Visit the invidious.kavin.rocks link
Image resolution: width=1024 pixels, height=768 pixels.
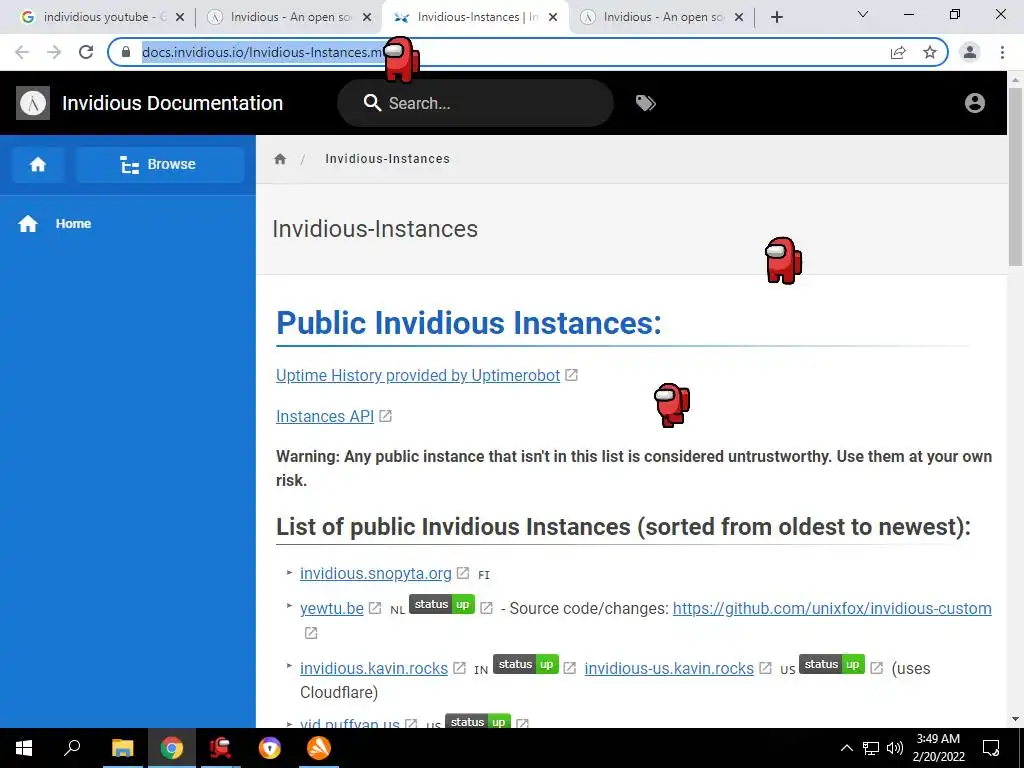tap(374, 668)
